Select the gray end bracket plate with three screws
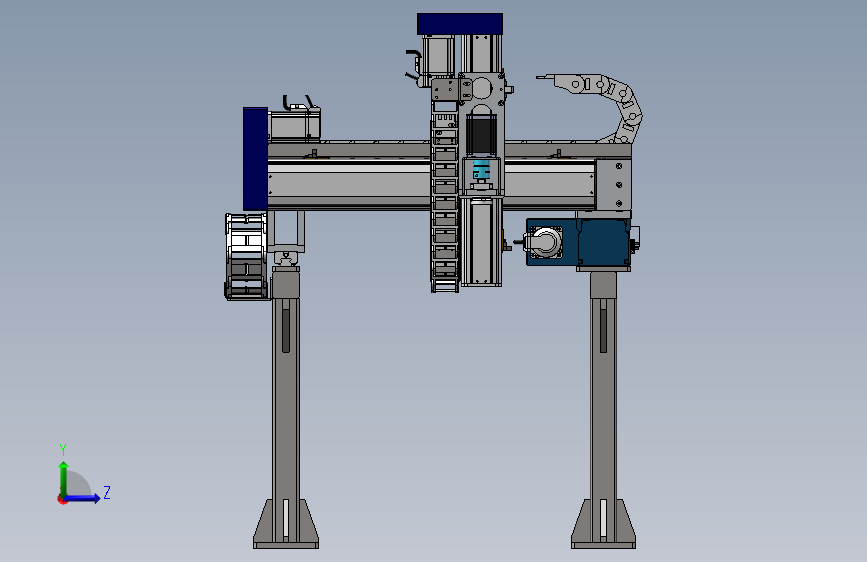 613,185
